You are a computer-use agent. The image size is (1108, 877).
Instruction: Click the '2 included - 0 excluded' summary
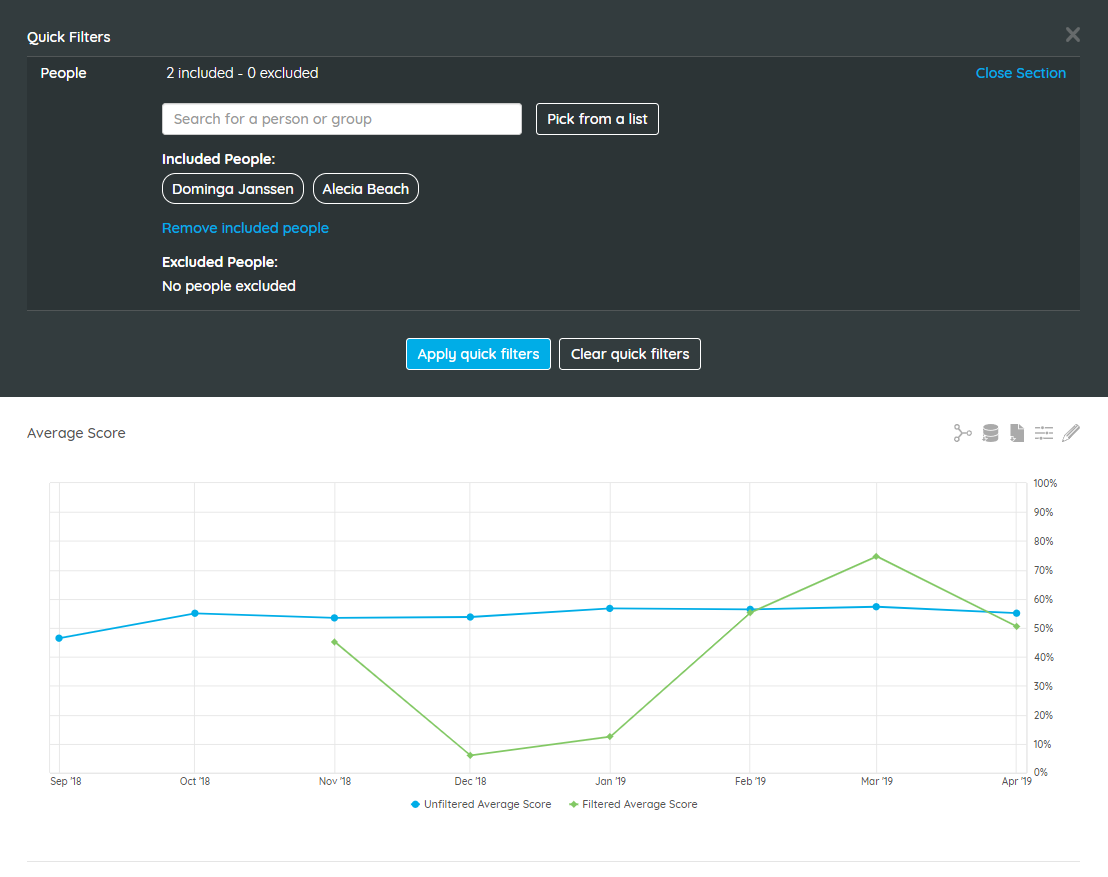coord(242,73)
